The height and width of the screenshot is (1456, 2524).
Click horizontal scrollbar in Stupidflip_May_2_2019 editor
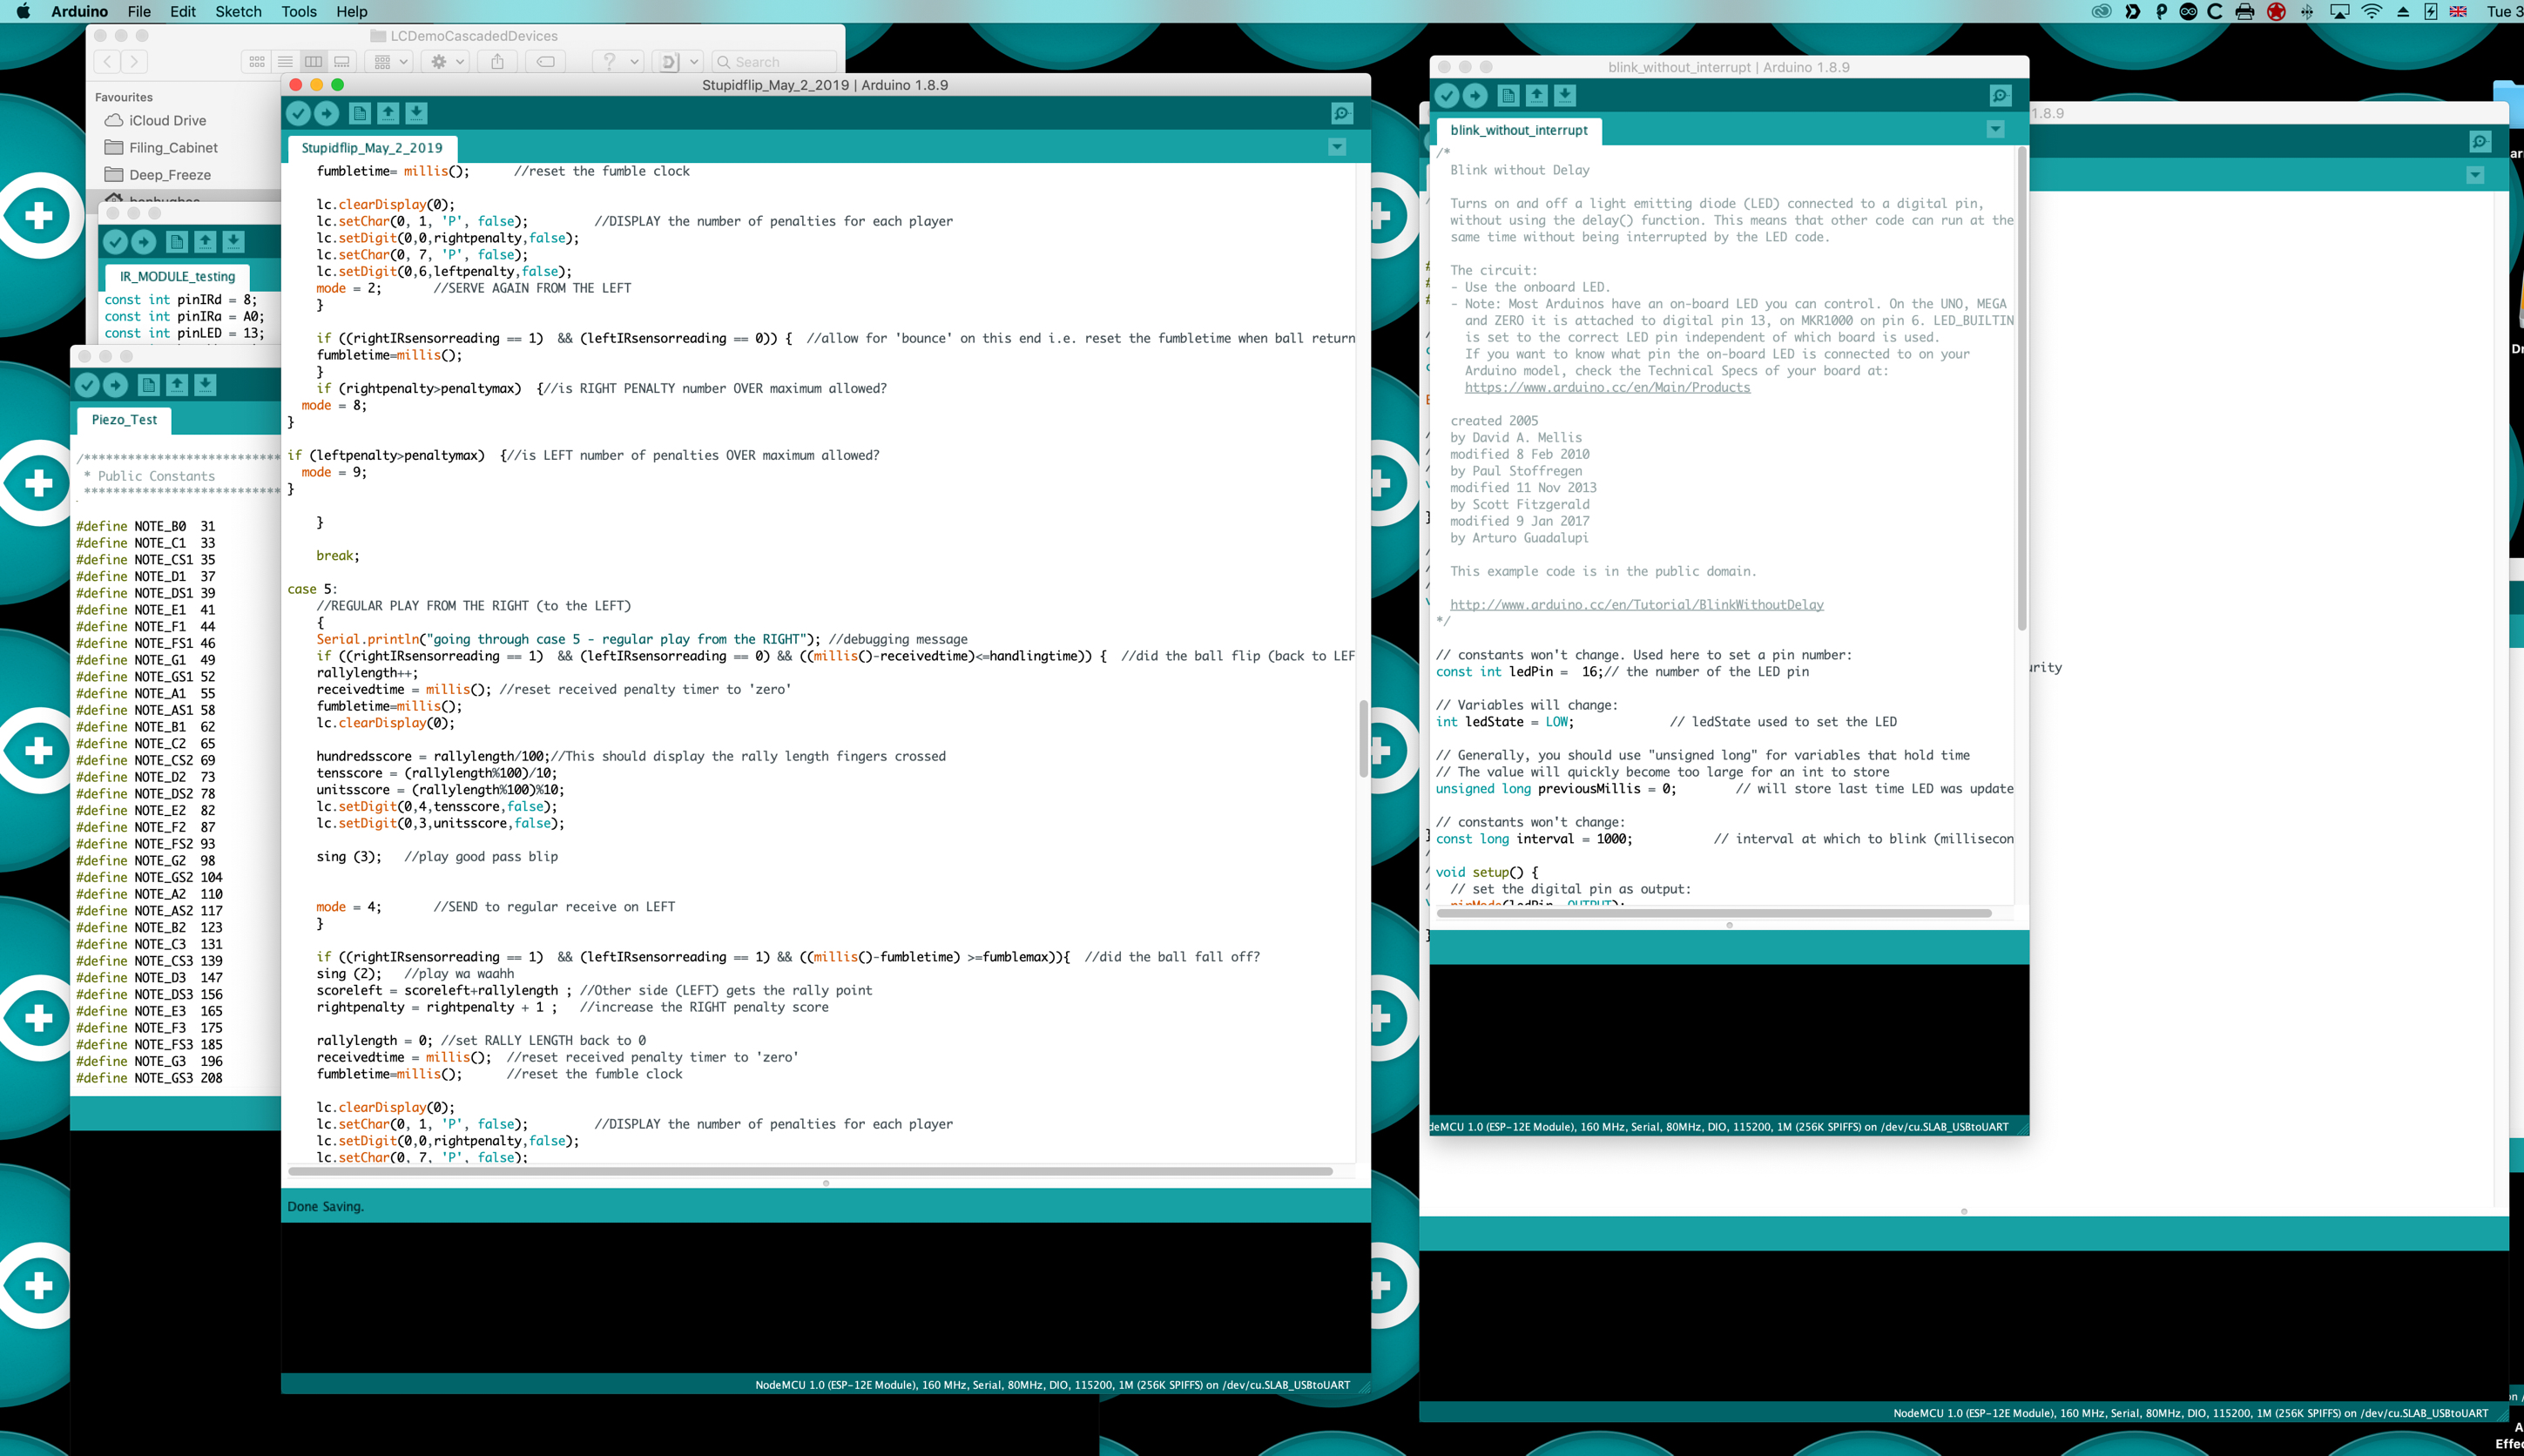(x=810, y=1170)
